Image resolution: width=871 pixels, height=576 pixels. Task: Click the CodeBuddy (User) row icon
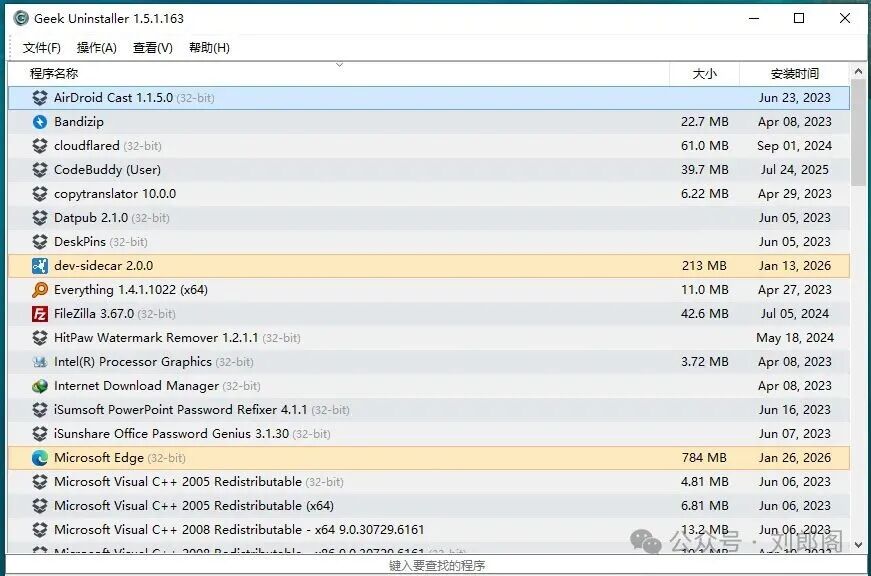(x=40, y=169)
